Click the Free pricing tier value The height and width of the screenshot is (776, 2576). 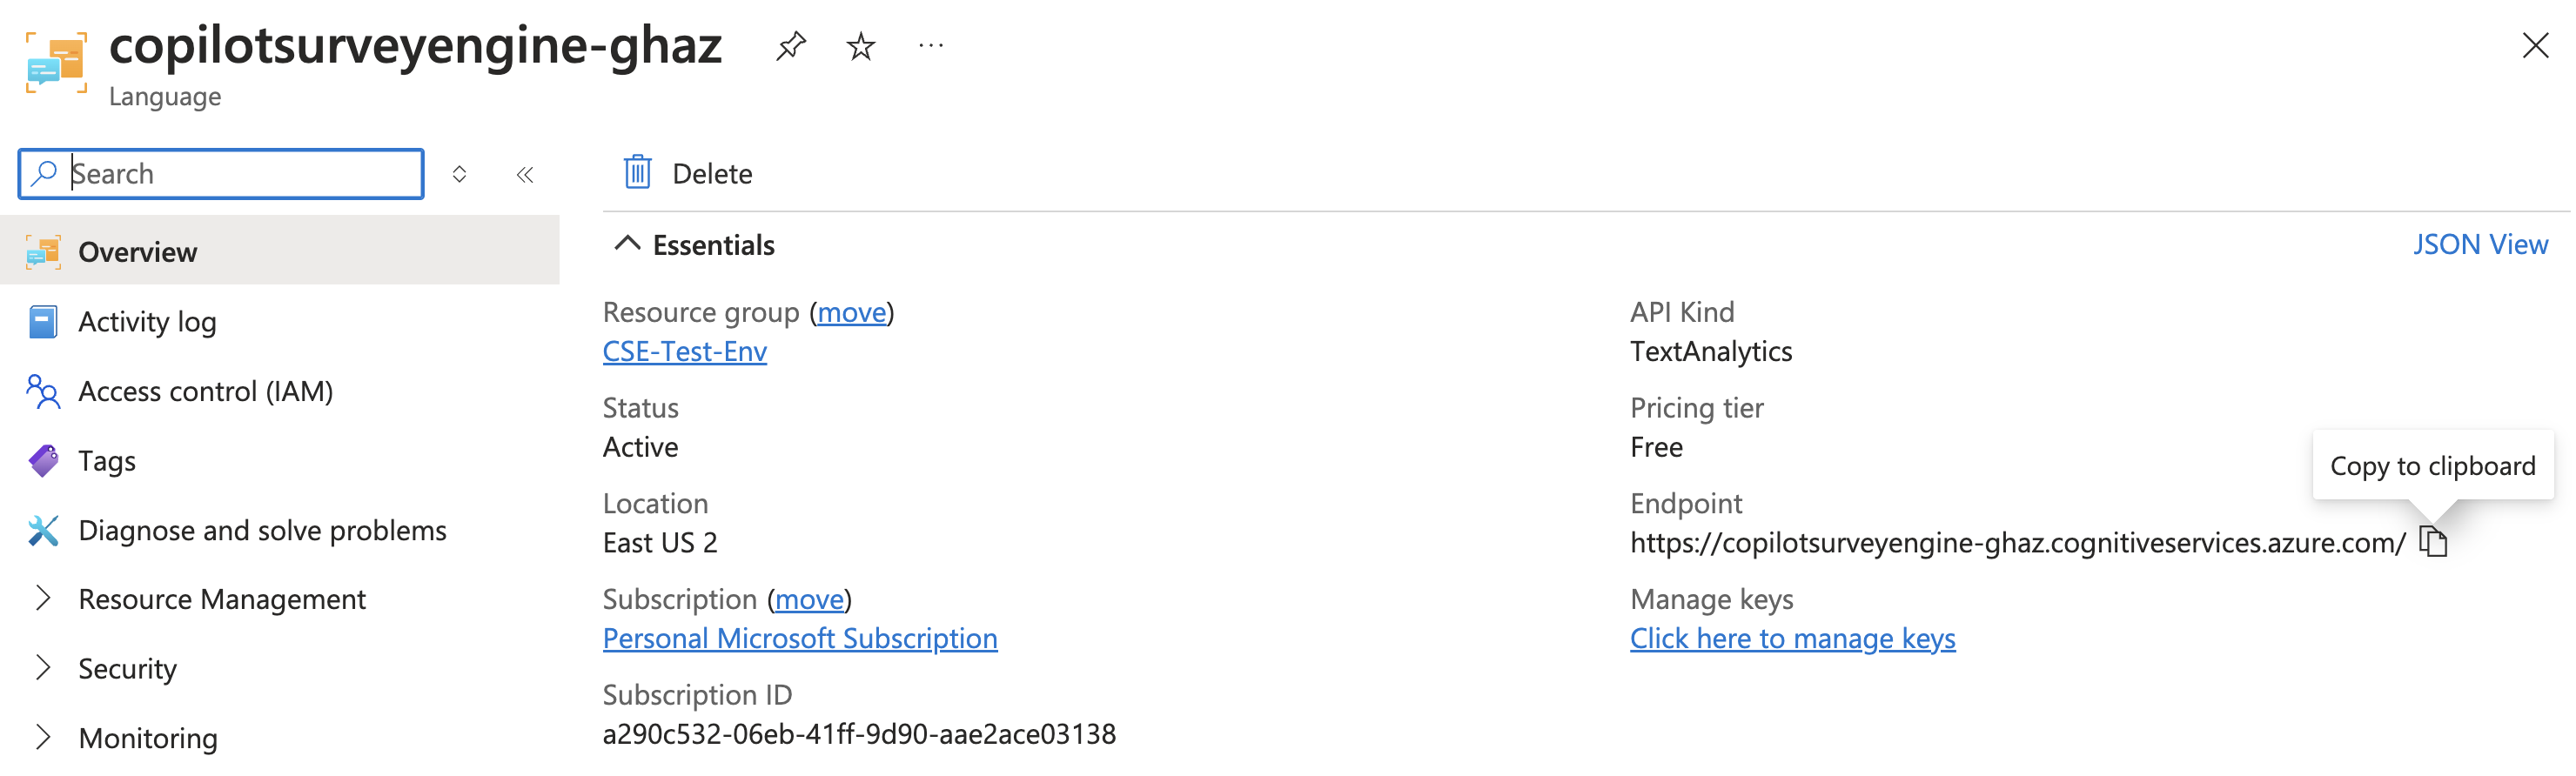coord(1656,448)
